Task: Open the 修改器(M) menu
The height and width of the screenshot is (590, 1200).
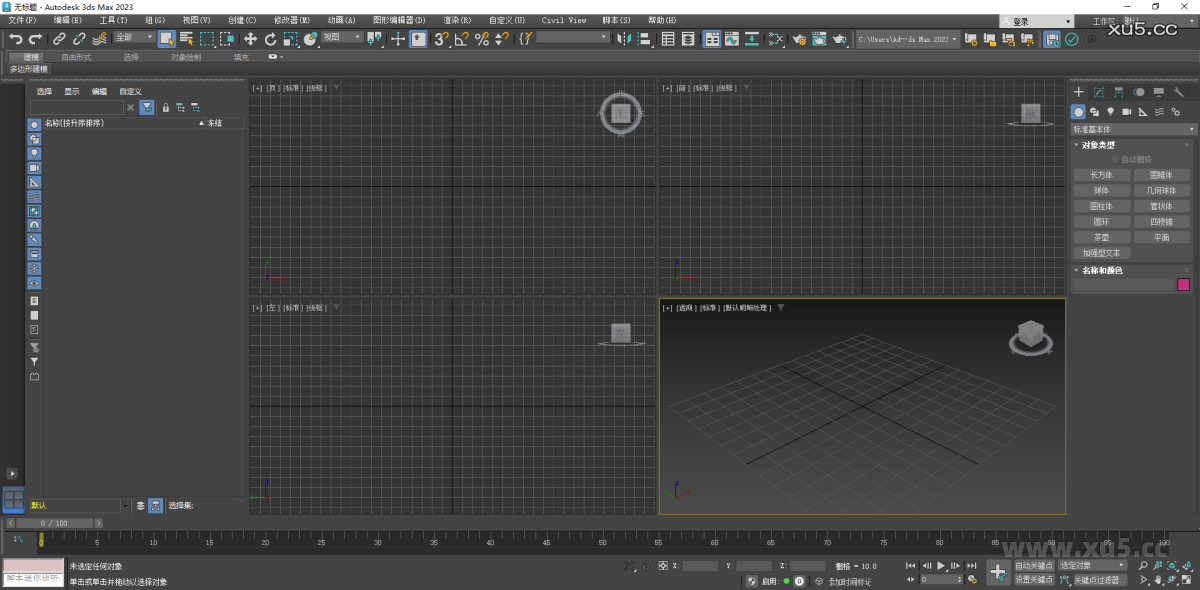Action: (290, 20)
